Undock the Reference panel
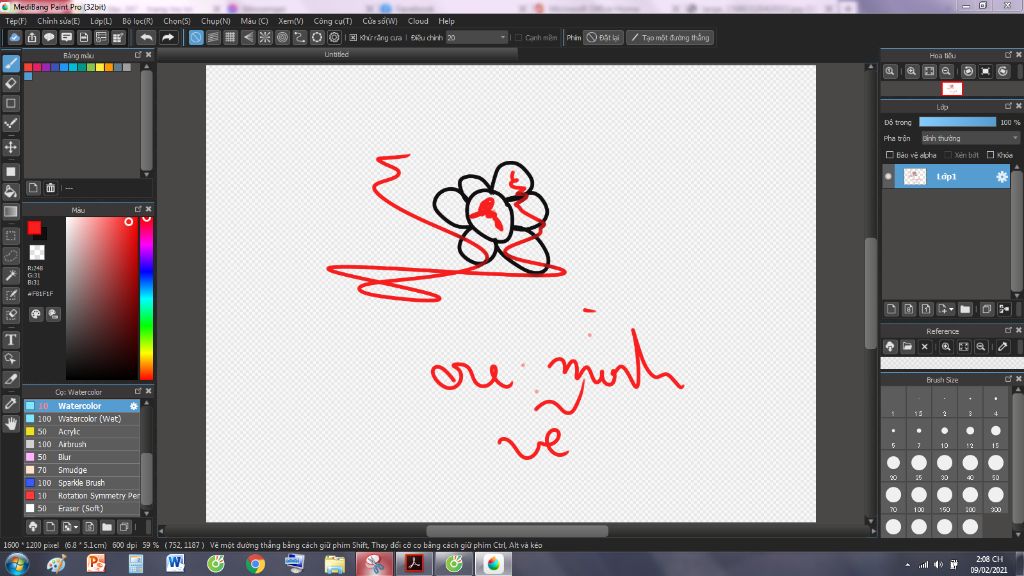The image size is (1024, 576). point(1008,330)
